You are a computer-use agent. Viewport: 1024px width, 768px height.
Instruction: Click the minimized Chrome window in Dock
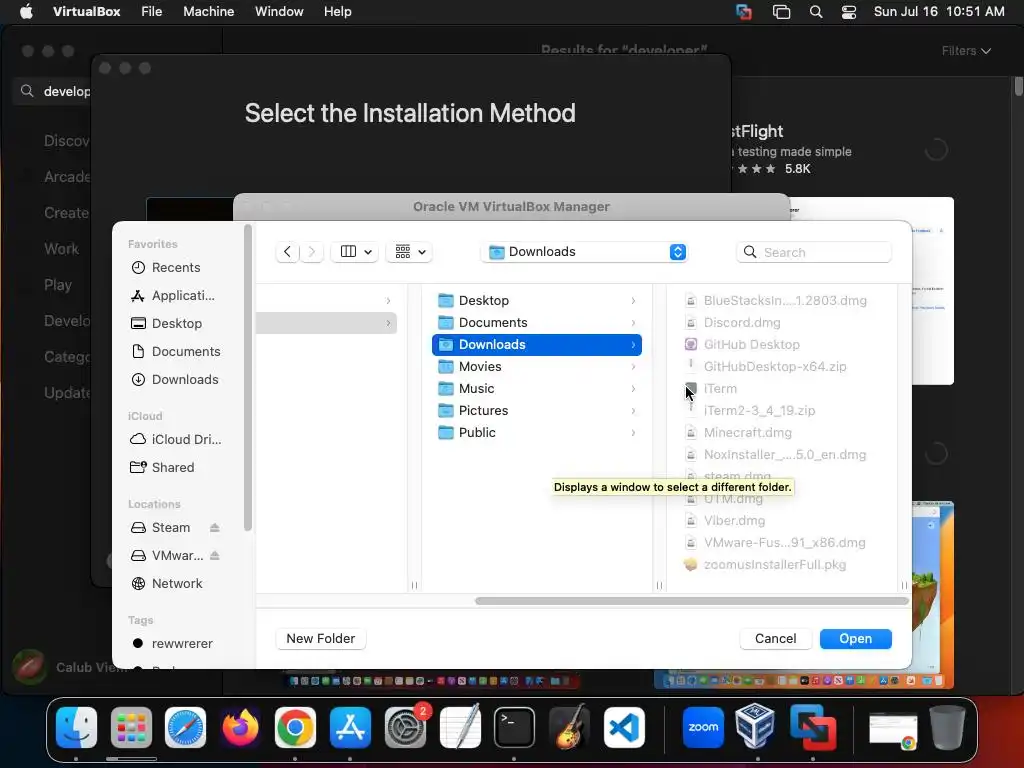tap(893, 730)
